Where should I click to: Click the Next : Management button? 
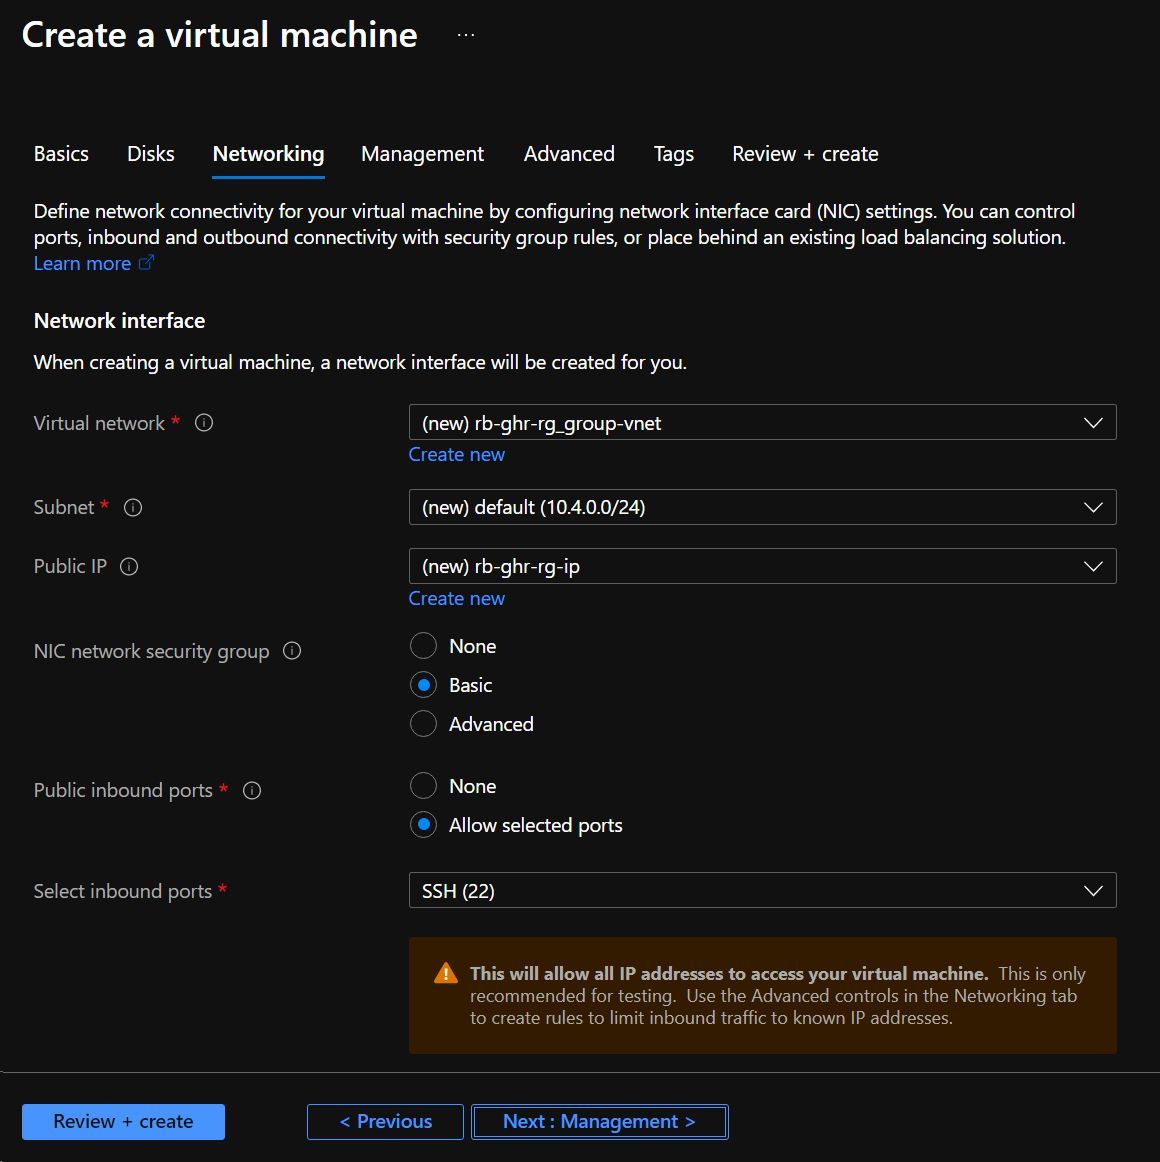599,1121
